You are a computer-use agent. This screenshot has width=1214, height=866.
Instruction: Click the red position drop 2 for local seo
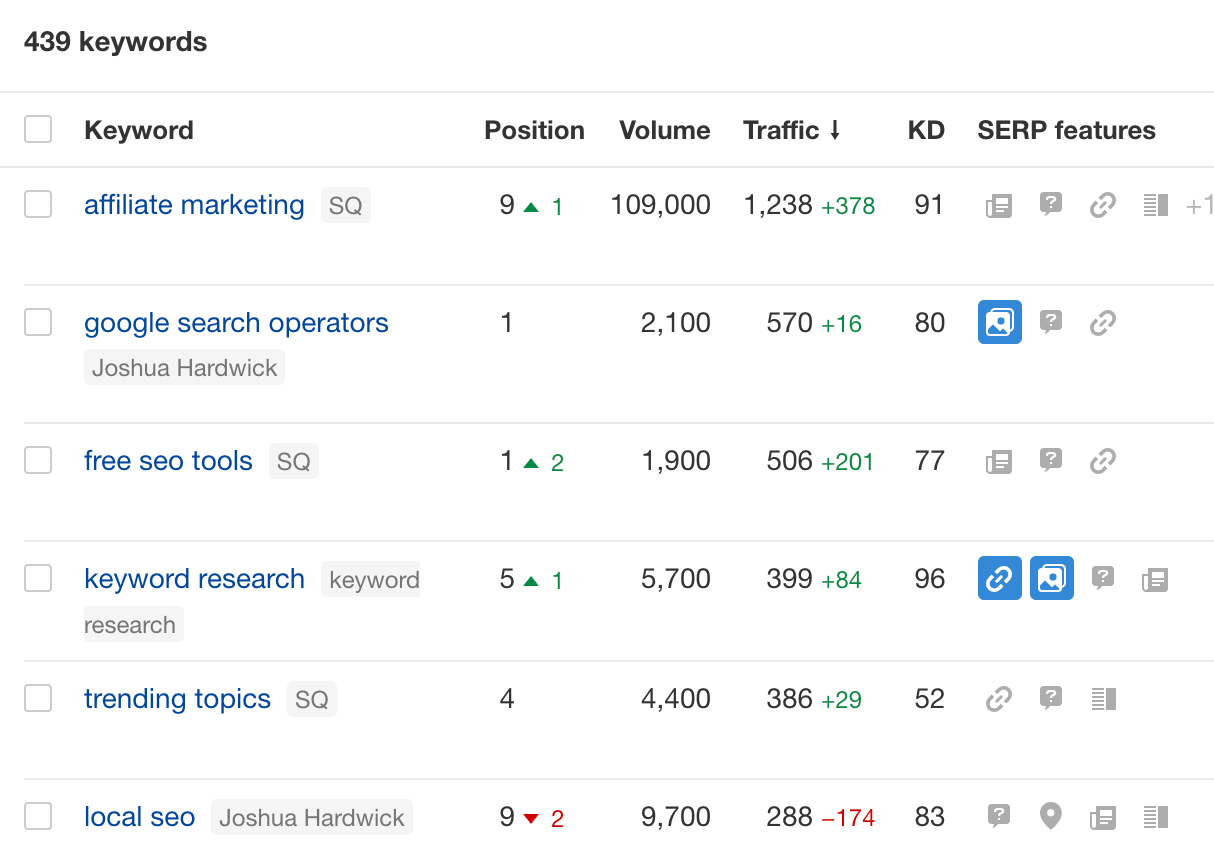[x=544, y=818]
